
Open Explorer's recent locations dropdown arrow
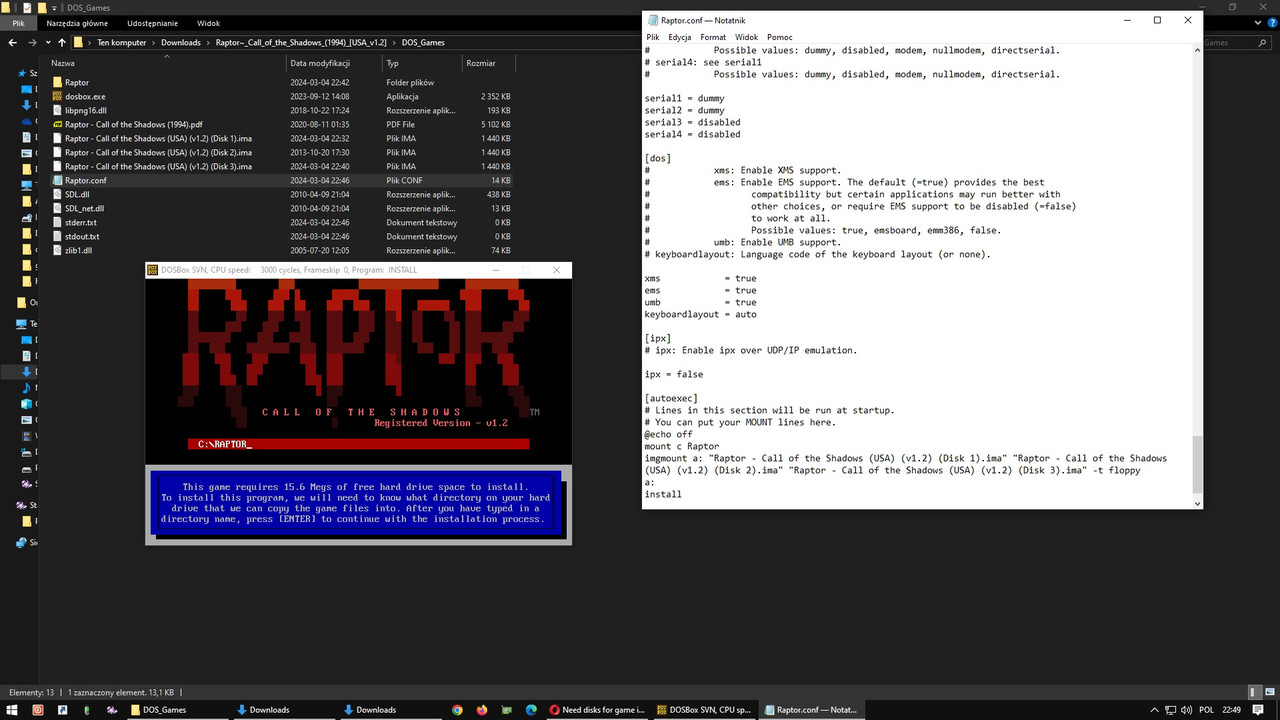point(48,43)
